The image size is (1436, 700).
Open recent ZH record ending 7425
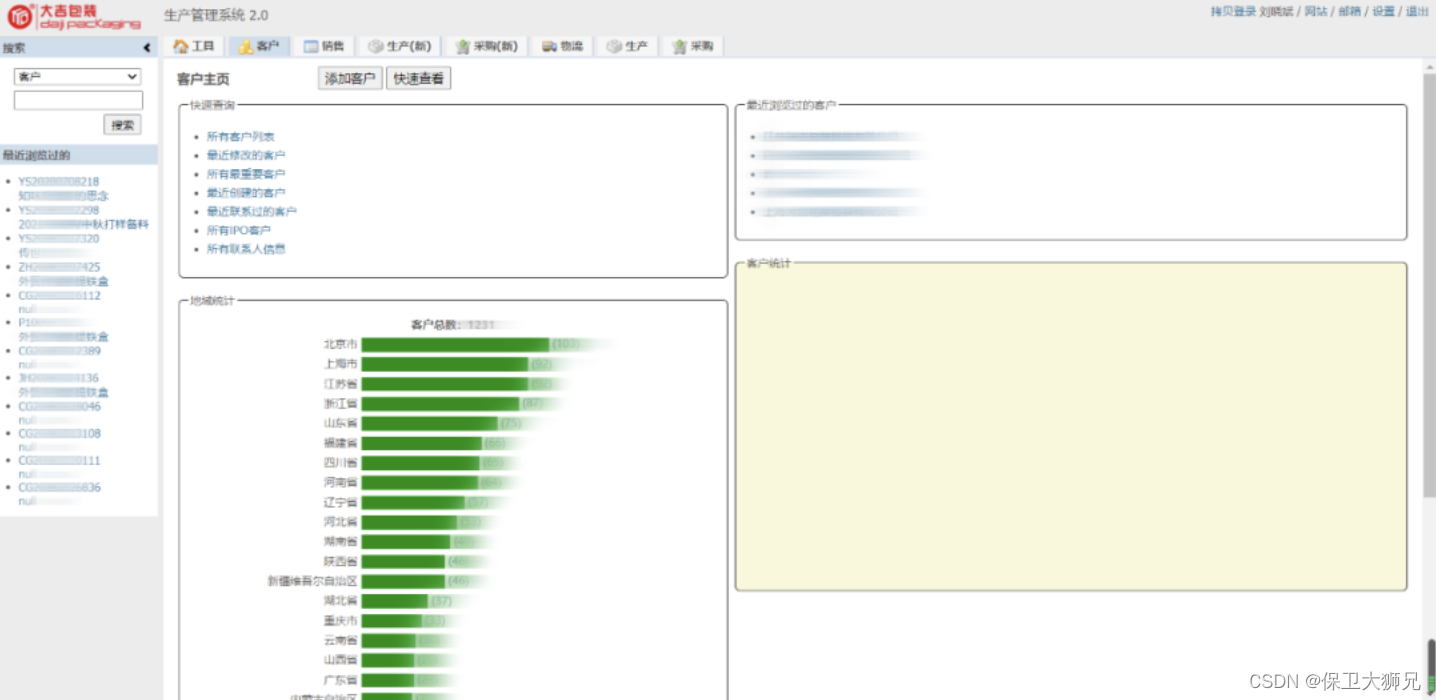coord(59,268)
